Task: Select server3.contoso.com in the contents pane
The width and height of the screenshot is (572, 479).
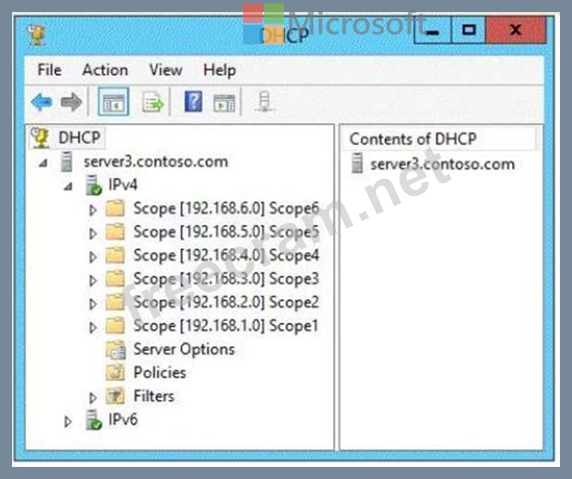Action: [433, 164]
